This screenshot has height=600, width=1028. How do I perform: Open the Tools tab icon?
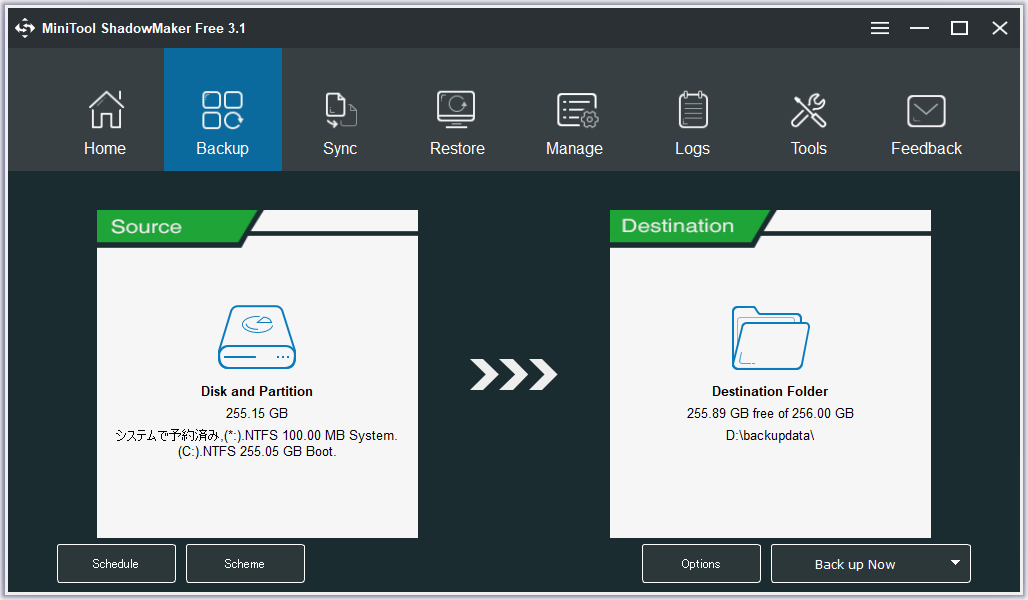pyautogui.click(x=808, y=110)
